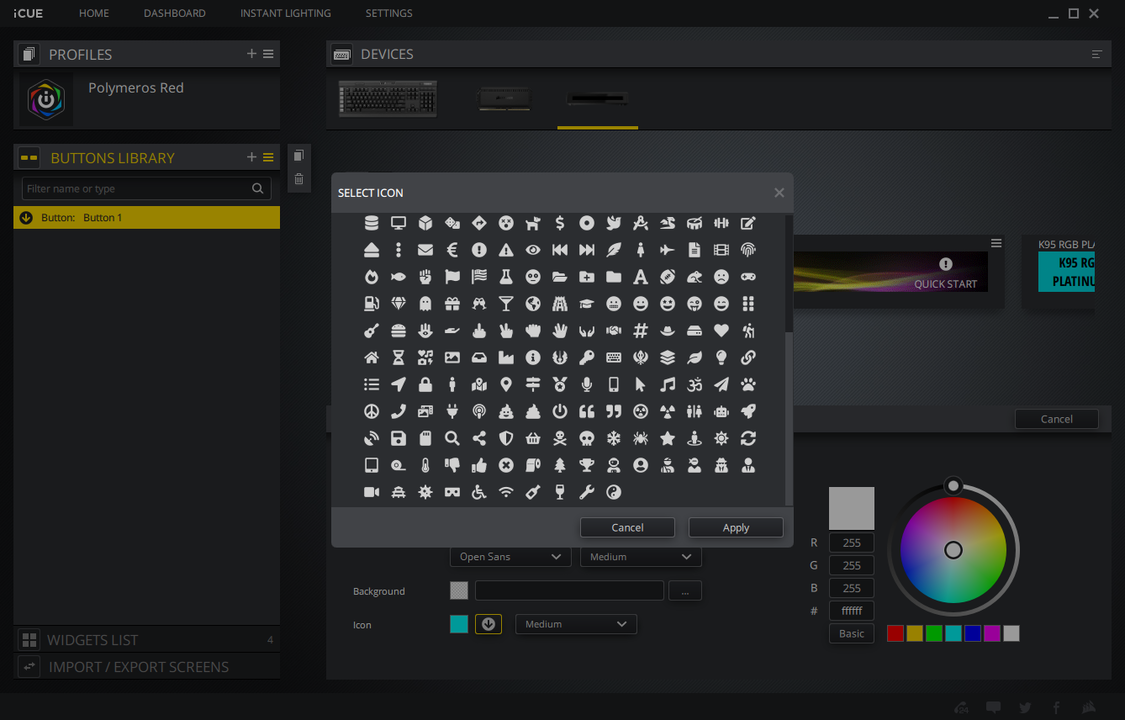Open the Profiles options menu
The width and height of the screenshot is (1125, 720).
pyautogui.click(x=268, y=54)
